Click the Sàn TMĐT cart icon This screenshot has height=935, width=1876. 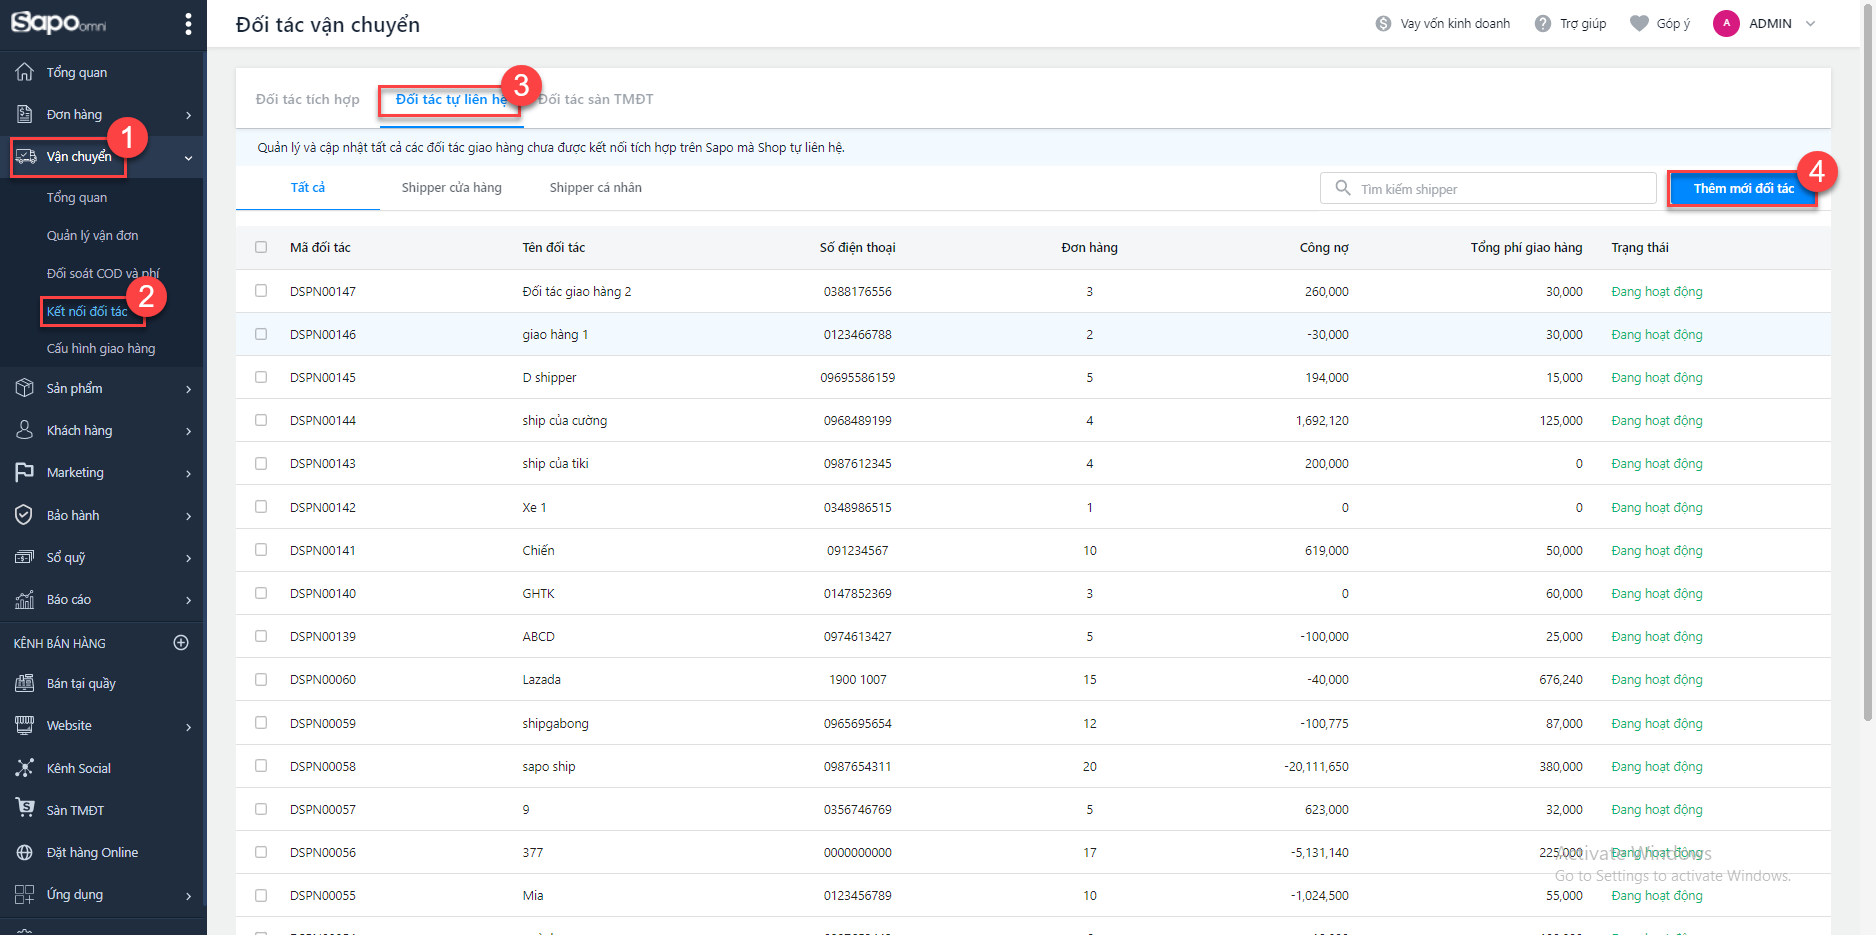(25, 808)
